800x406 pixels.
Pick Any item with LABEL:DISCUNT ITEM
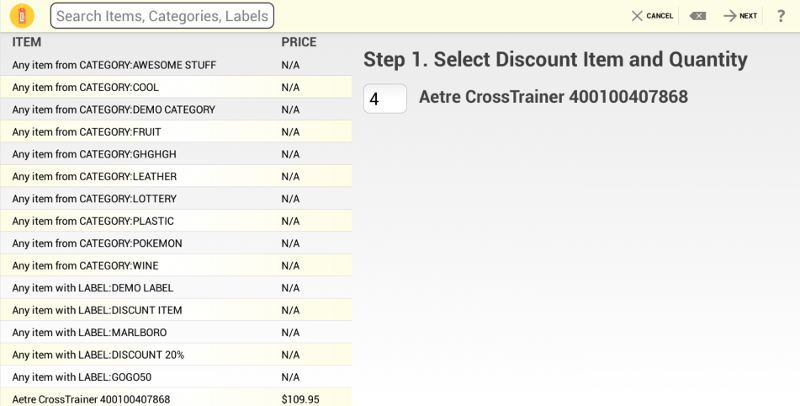[x=176, y=310]
